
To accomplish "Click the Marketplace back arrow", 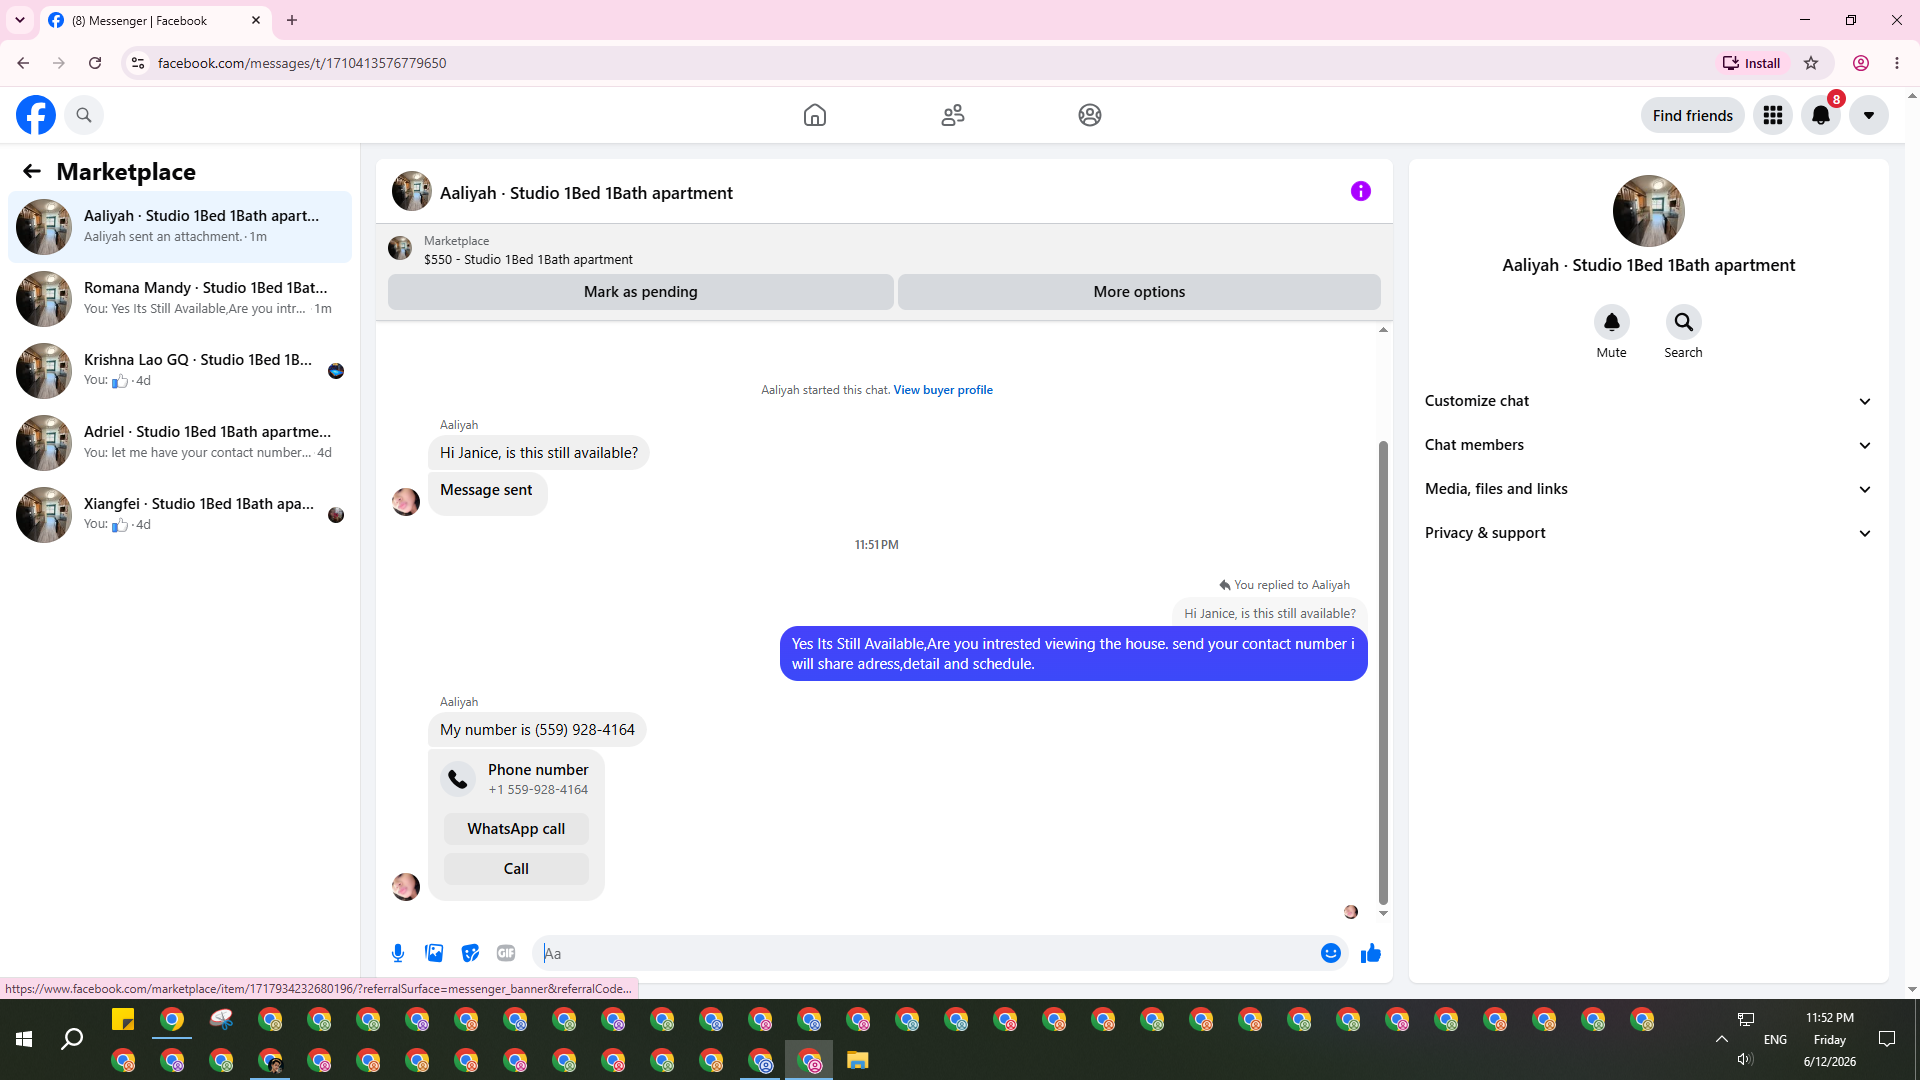I will [x=32, y=171].
